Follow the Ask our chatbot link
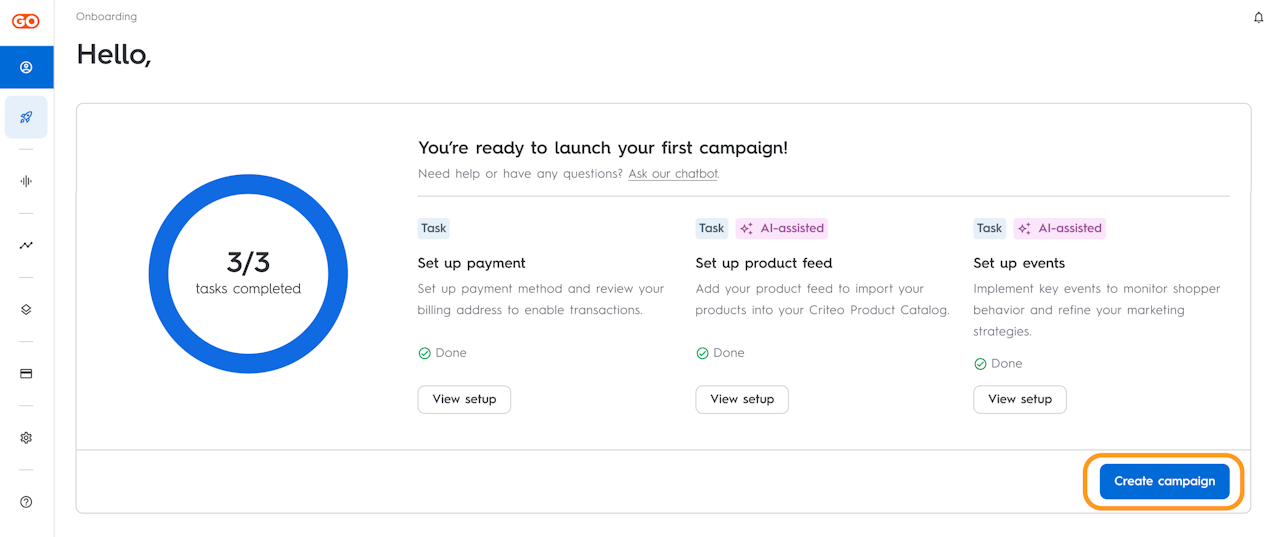This screenshot has width=1280, height=537. tap(672, 174)
